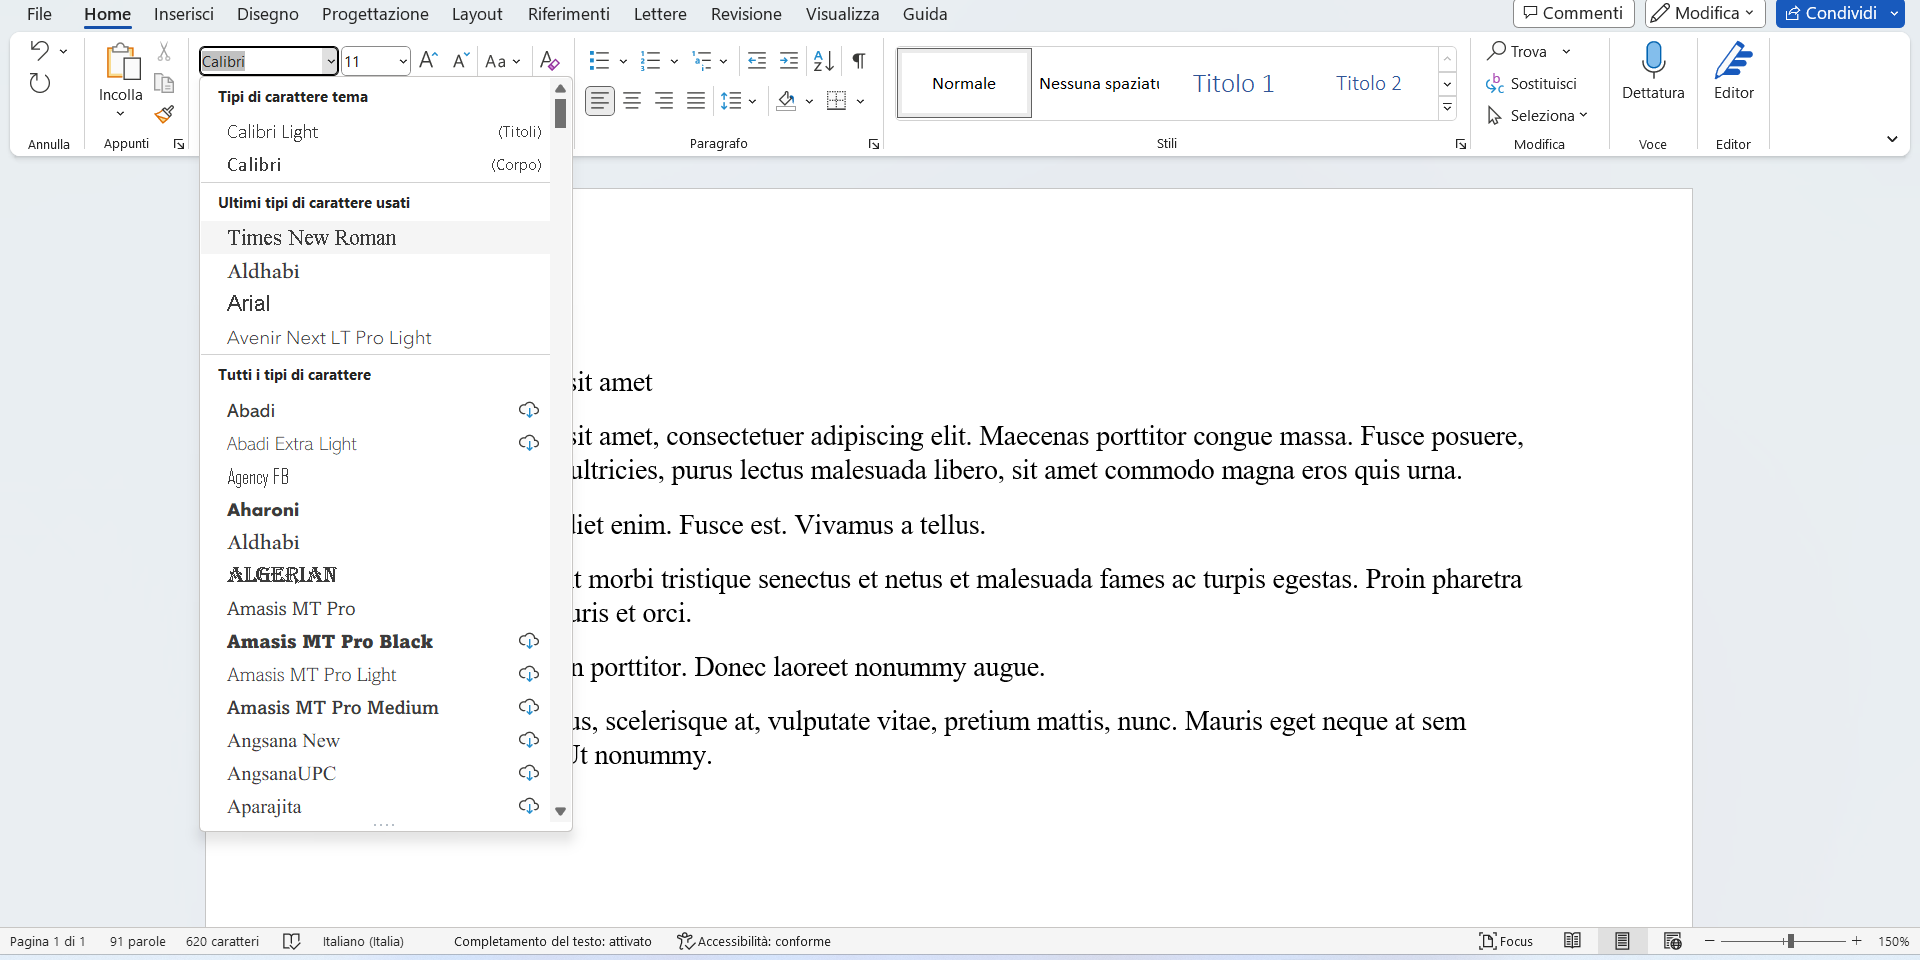Viewport: 1920px width, 960px height.
Task: Open the borders dropdown menu
Action: 861,100
